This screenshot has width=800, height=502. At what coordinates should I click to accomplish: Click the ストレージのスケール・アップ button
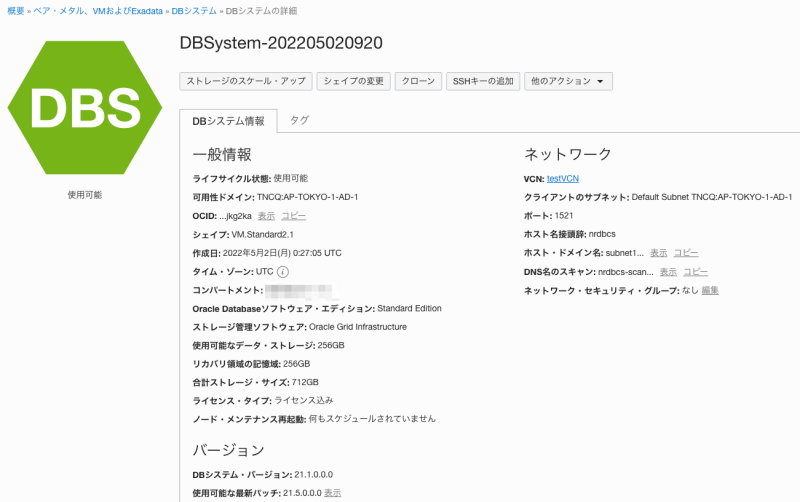[x=246, y=81]
